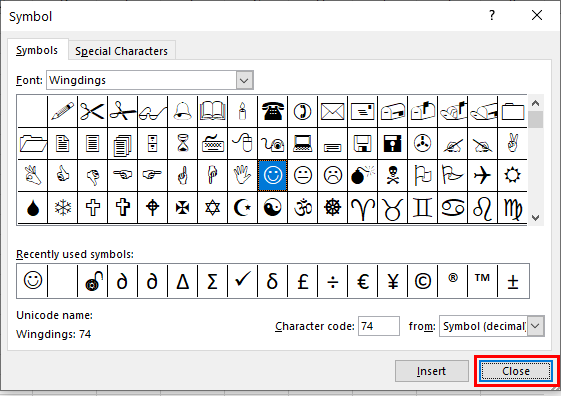Pick the snowflake symbol

62,207
